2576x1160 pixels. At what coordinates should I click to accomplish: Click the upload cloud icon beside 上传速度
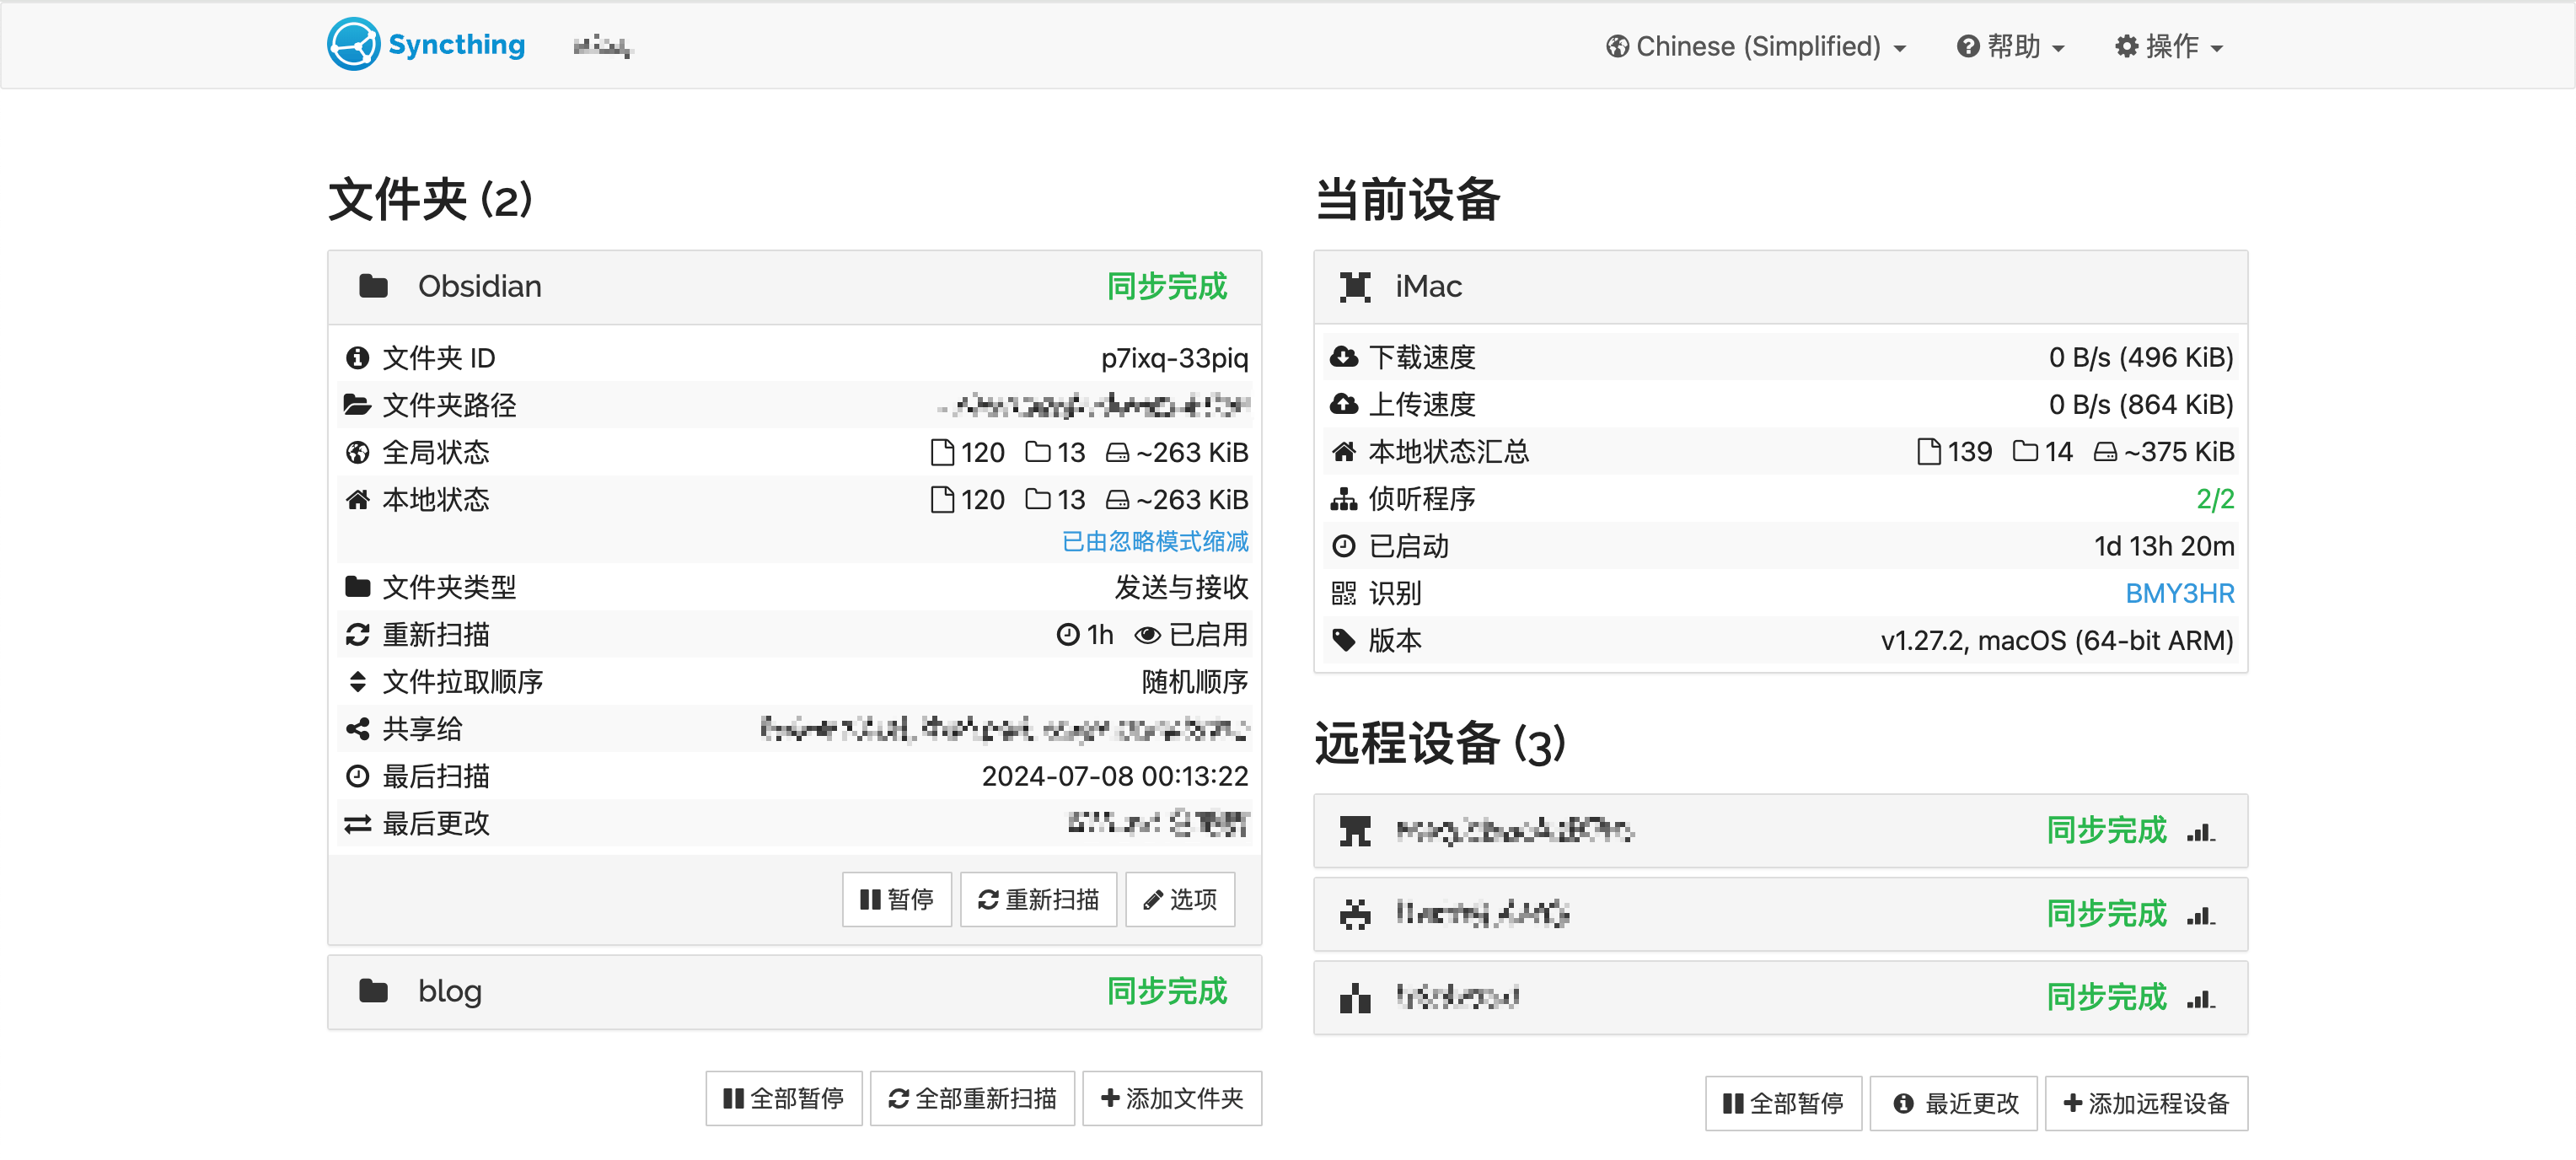coord(1344,404)
